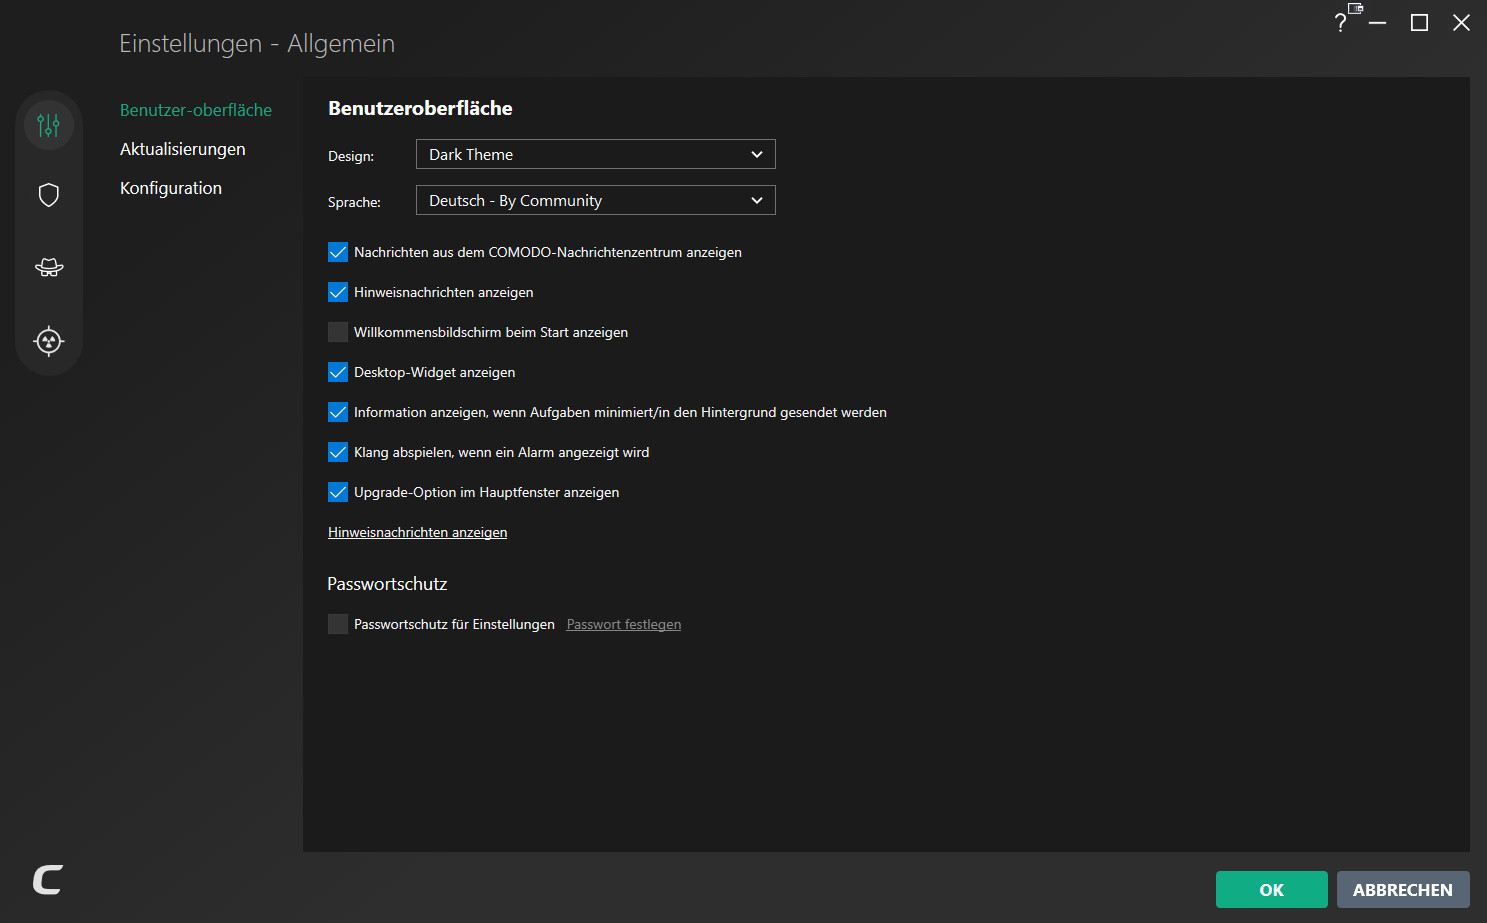
Task: Click the Comodo C logo
Action: coord(48,880)
